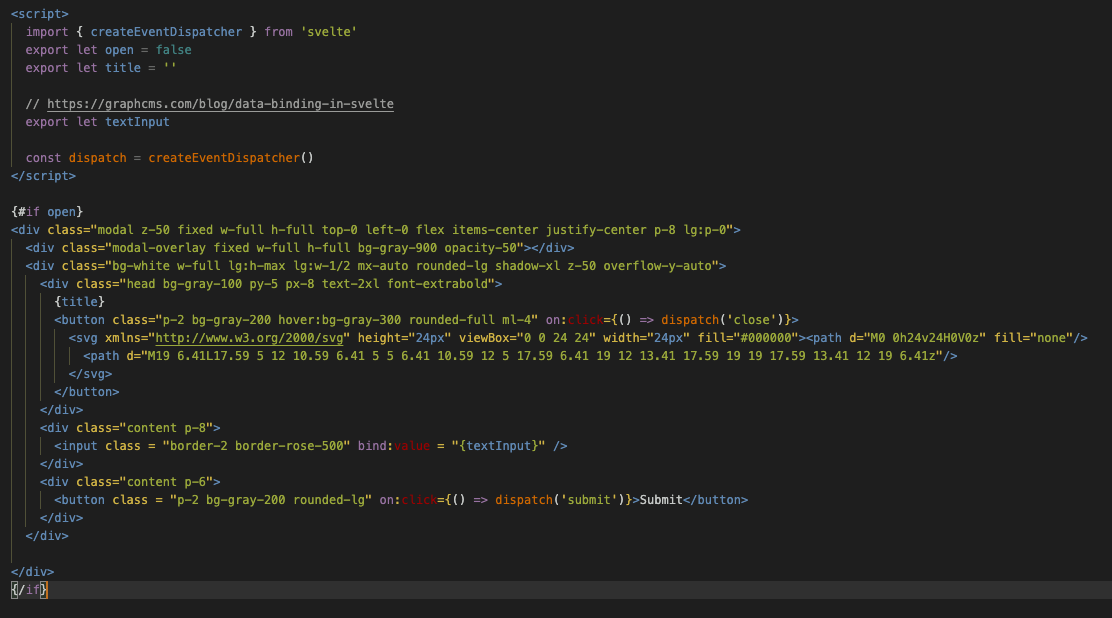Screen dimensions: 1112x618
Task: Click the 'border-2 border-rose-500' class string
Action: click(x=256, y=446)
